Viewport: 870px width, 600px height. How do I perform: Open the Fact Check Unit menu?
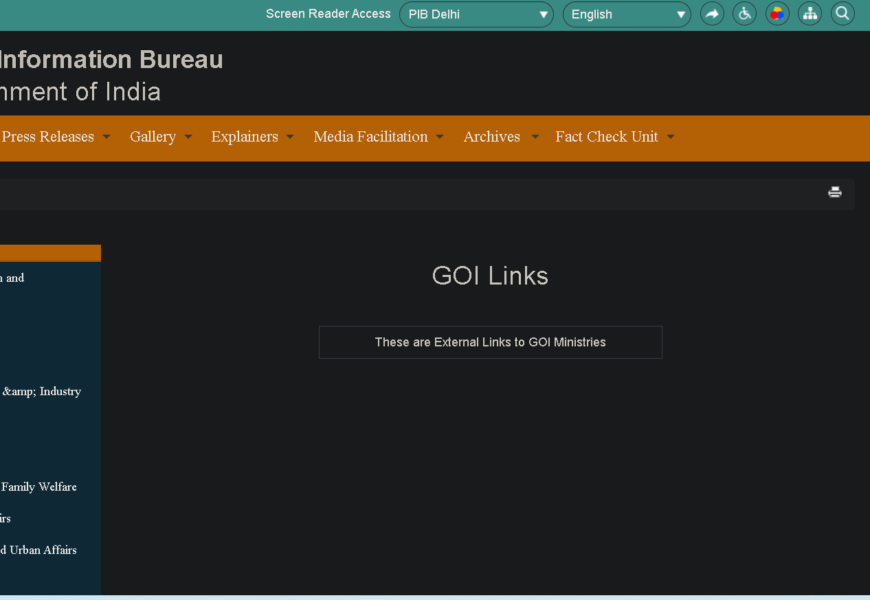(x=607, y=137)
